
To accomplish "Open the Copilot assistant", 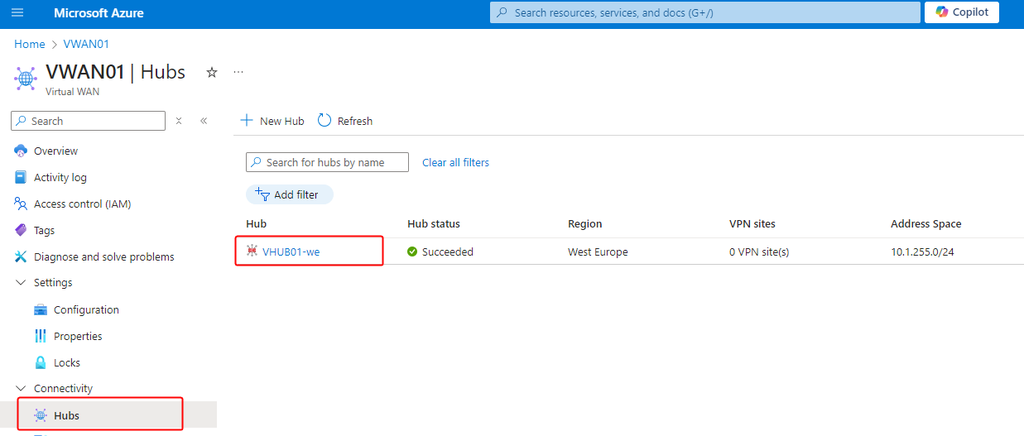I will pyautogui.click(x=961, y=12).
